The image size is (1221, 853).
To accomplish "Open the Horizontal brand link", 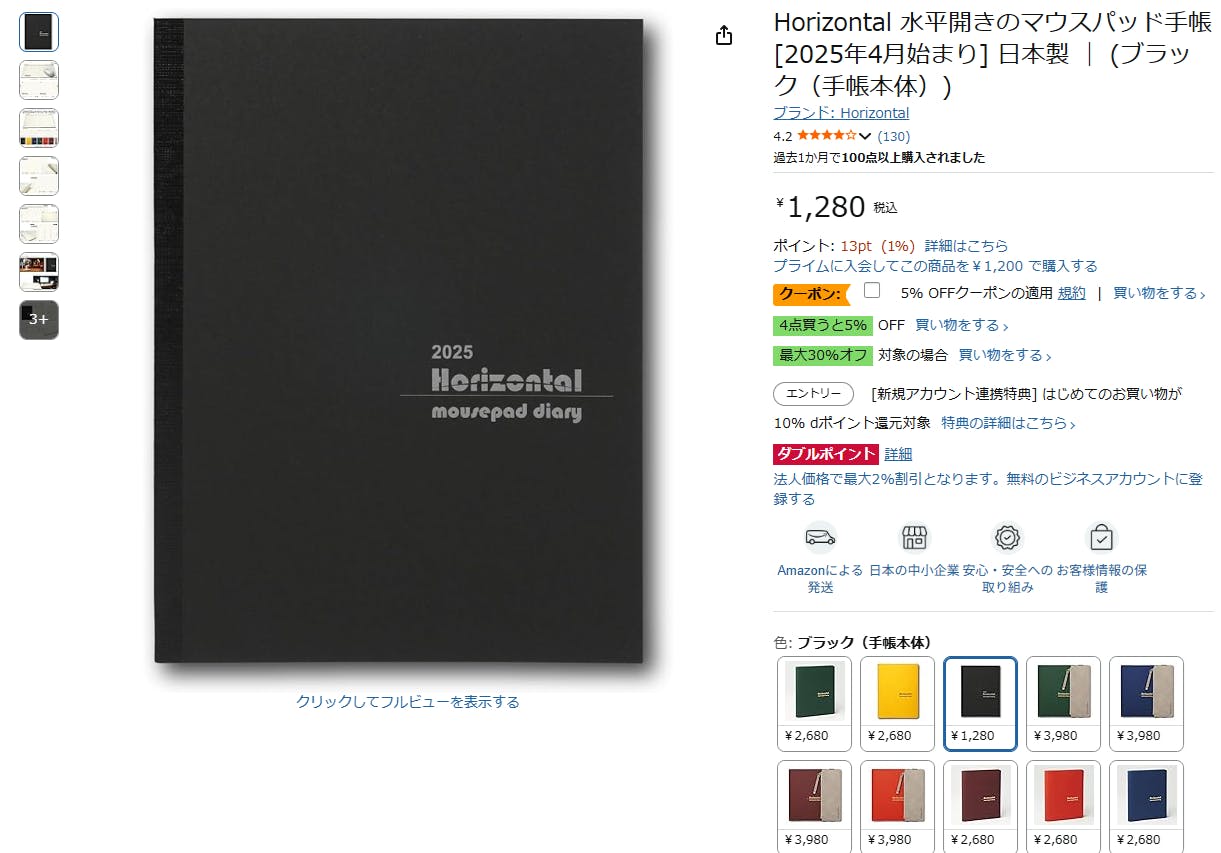I will (x=841, y=113).
